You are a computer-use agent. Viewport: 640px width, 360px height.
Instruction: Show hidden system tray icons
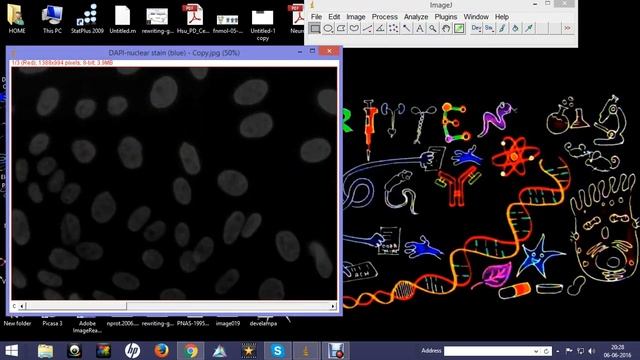(x=558, y=351)
